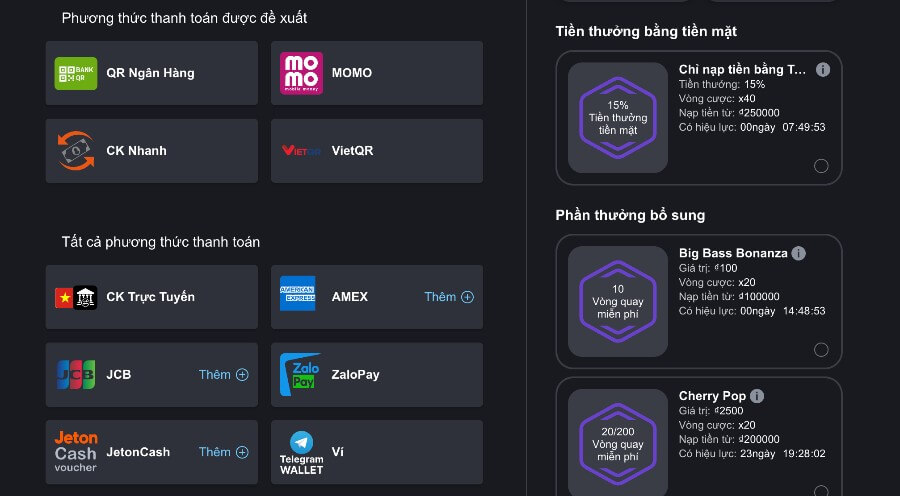Choose CK Trực Tuyến payment method
Viewport: 900px width, 496px height.
pyautogui.click(x=151, y=297)
